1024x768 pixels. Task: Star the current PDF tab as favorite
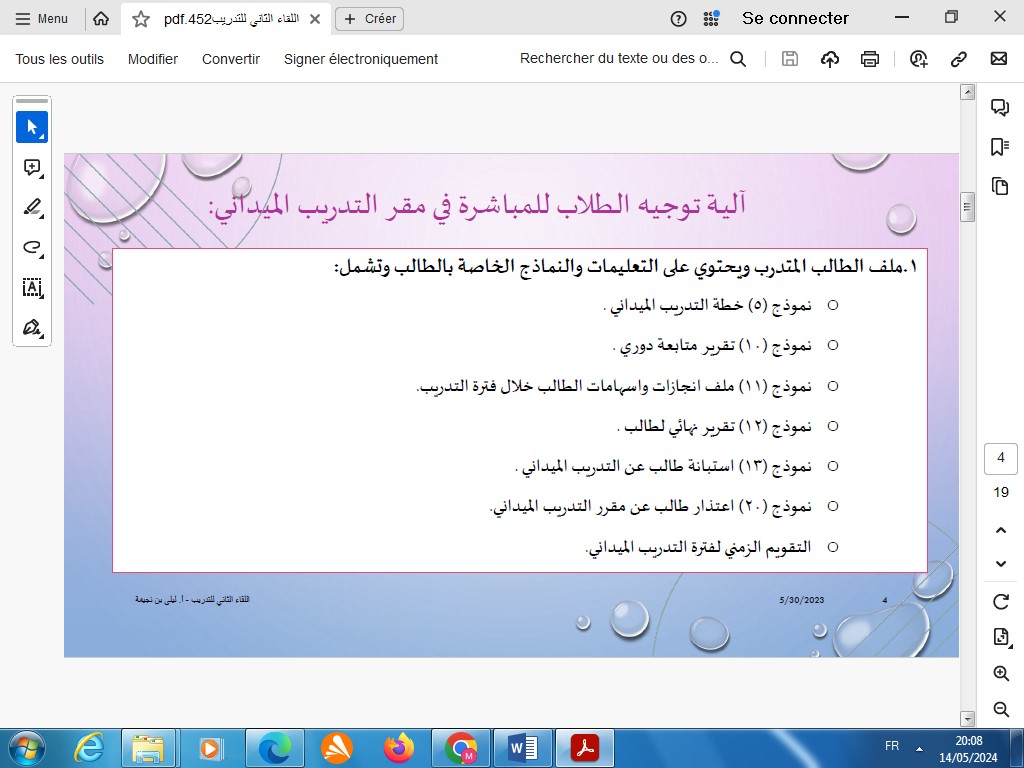[x=141, y=19]
